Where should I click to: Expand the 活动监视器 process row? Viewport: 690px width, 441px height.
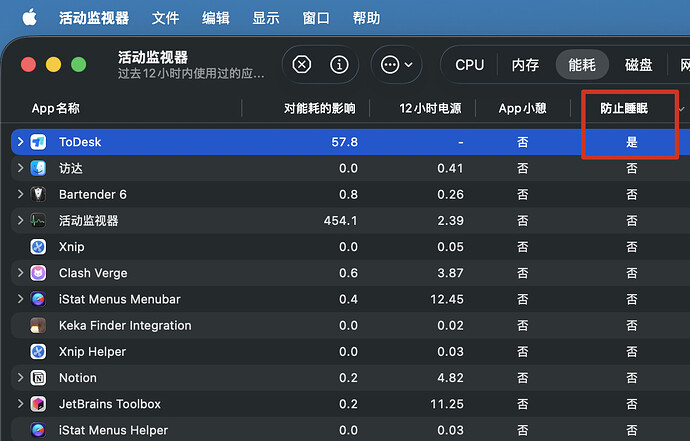point(20,220)
